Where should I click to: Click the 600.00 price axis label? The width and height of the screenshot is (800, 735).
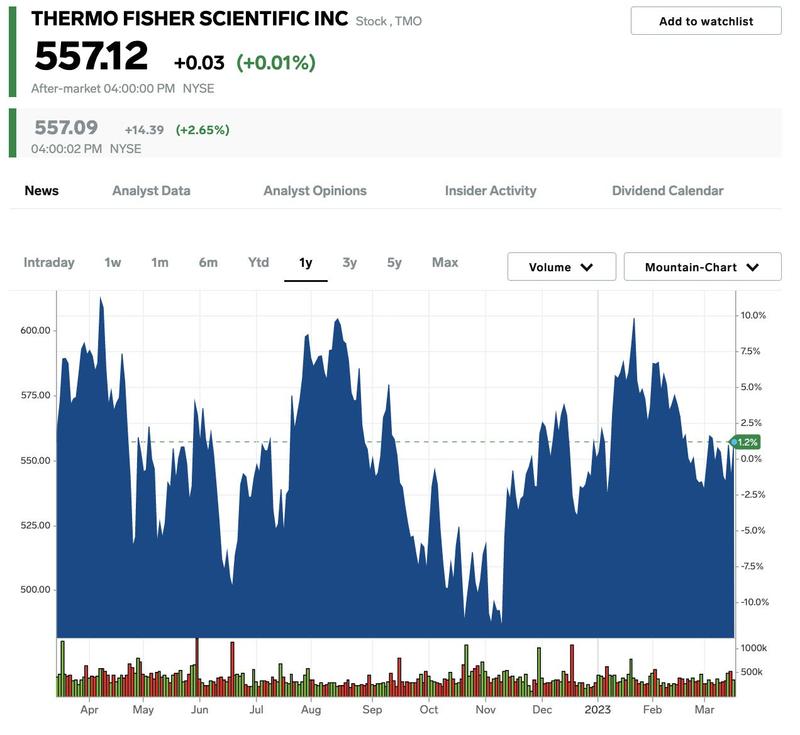click(x=35, y=331)
